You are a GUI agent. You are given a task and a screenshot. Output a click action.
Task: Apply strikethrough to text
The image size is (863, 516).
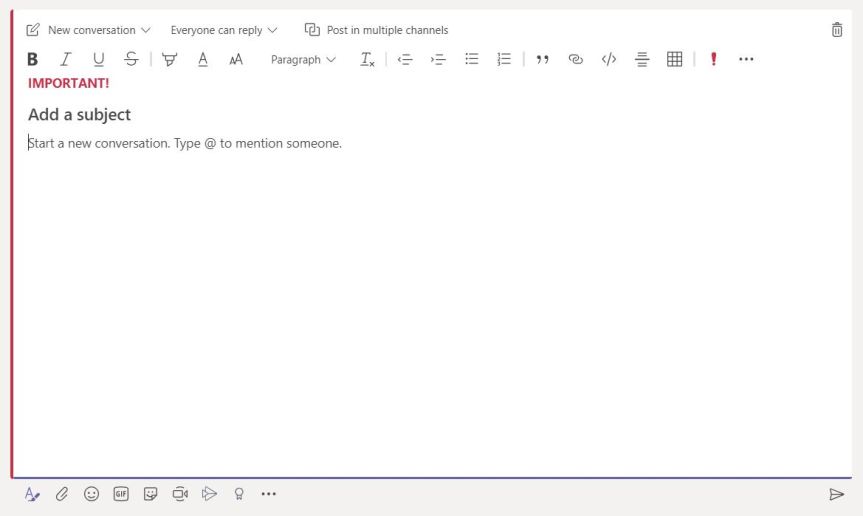pyautogui.click(x=131, y=59)
